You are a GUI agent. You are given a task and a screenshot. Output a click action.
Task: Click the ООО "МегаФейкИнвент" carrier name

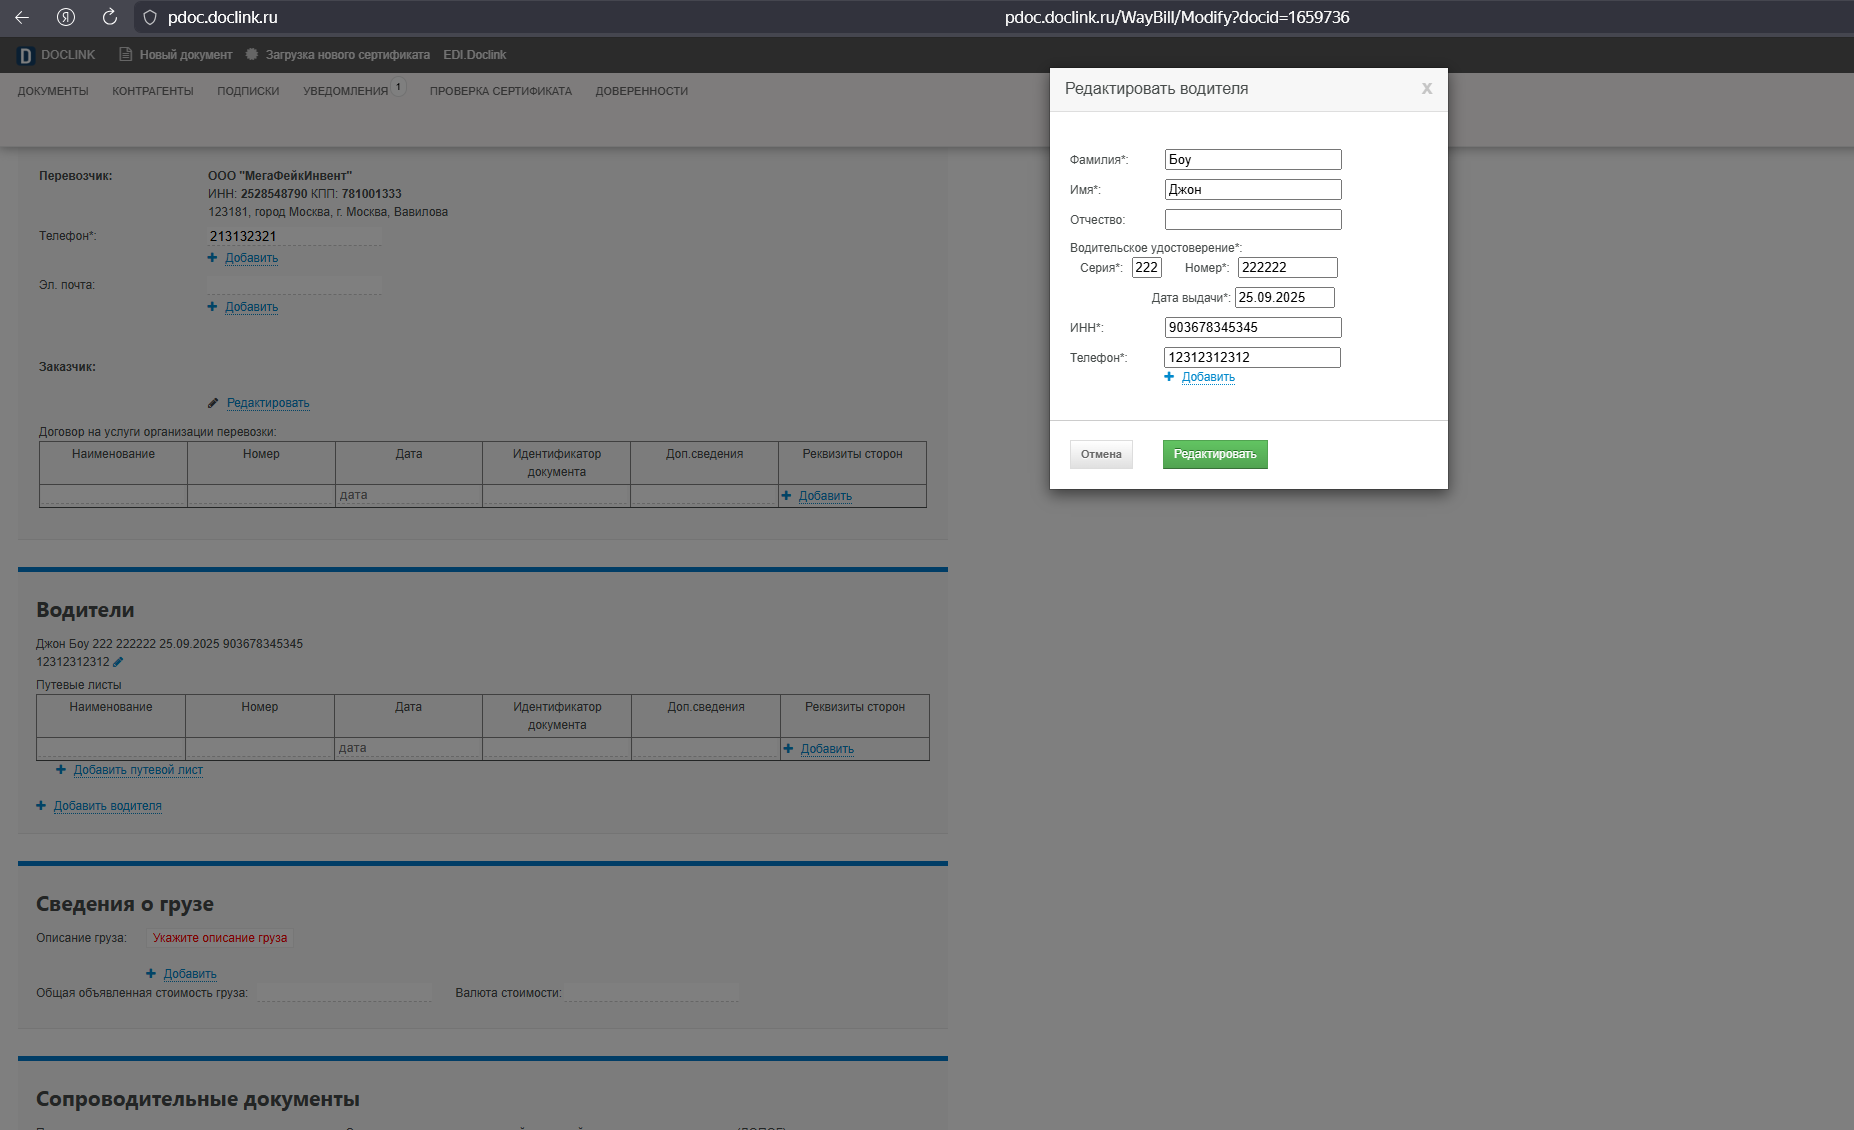pos(280,176)
